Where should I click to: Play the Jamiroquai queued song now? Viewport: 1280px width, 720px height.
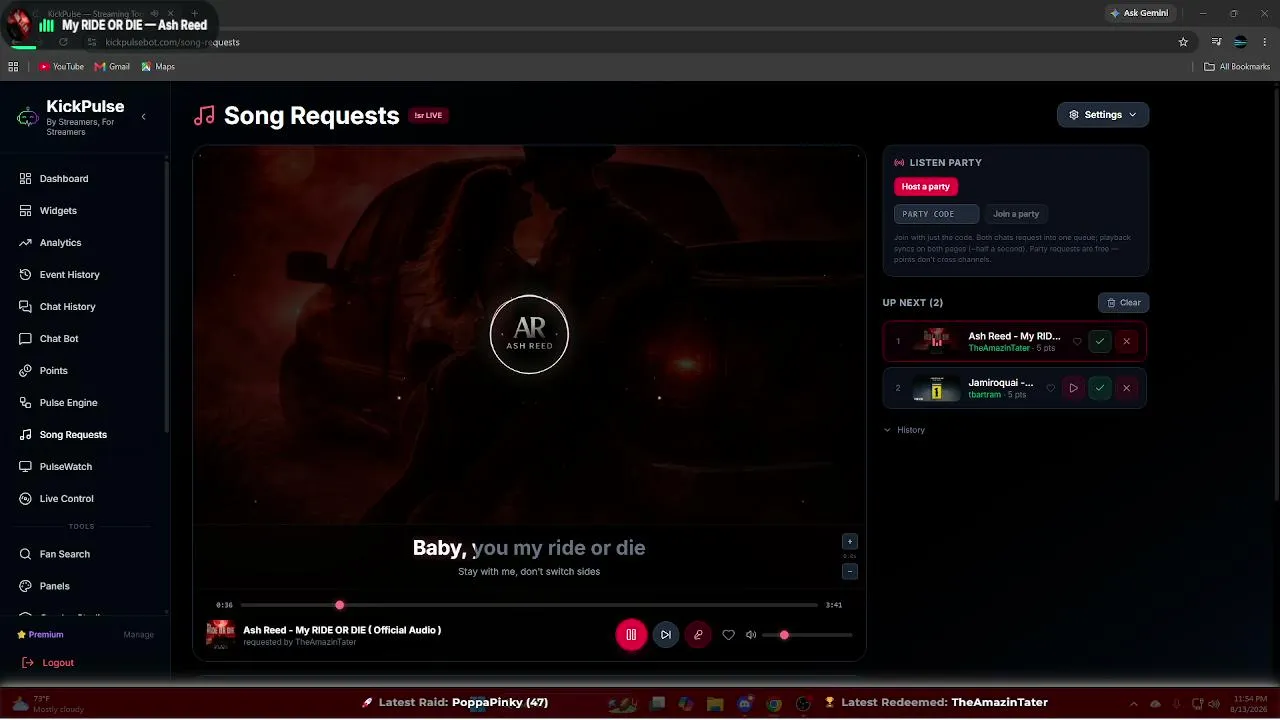(1073, 388)
